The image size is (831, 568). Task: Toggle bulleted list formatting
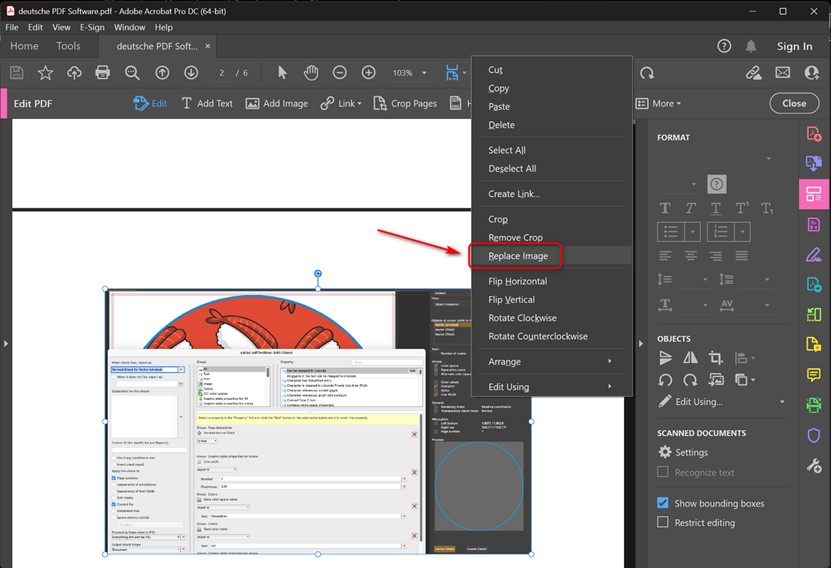coord(671,232)
